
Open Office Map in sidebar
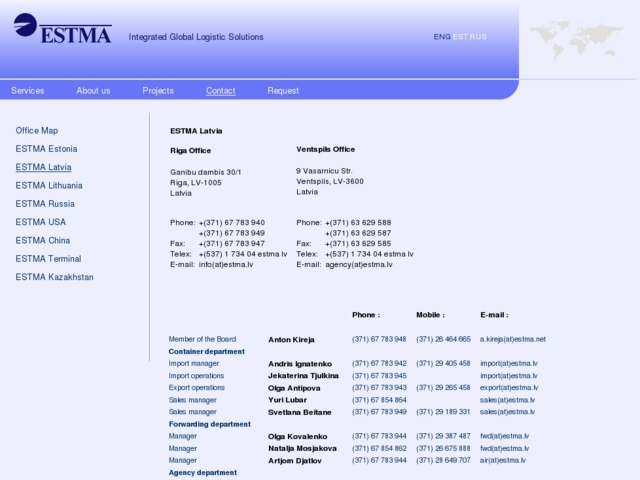[x=37, y=131]
